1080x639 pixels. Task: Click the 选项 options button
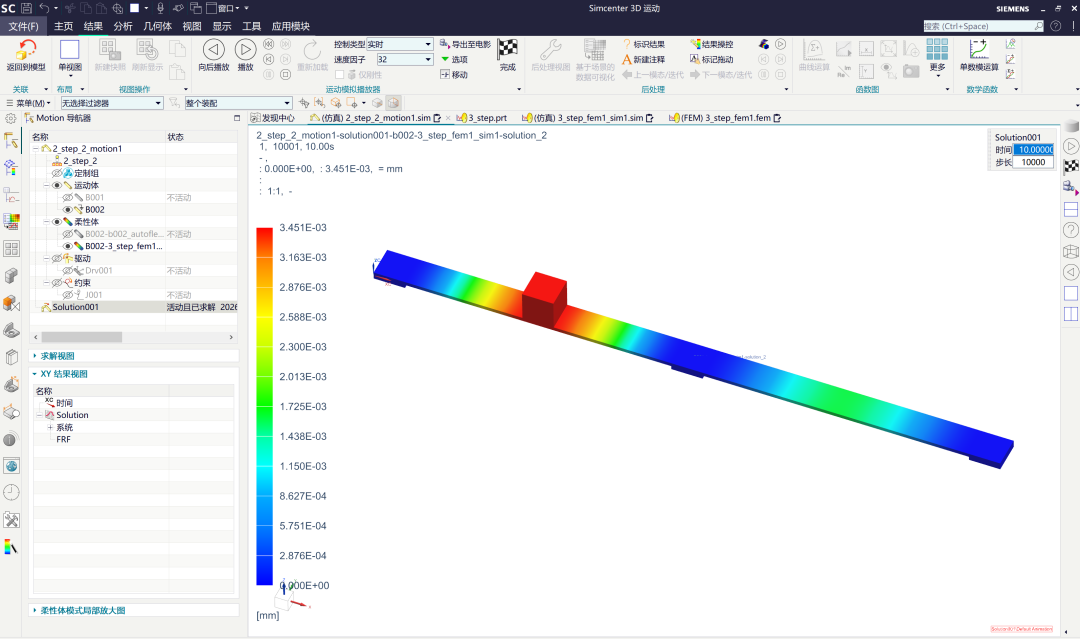(x=454, y=59)
